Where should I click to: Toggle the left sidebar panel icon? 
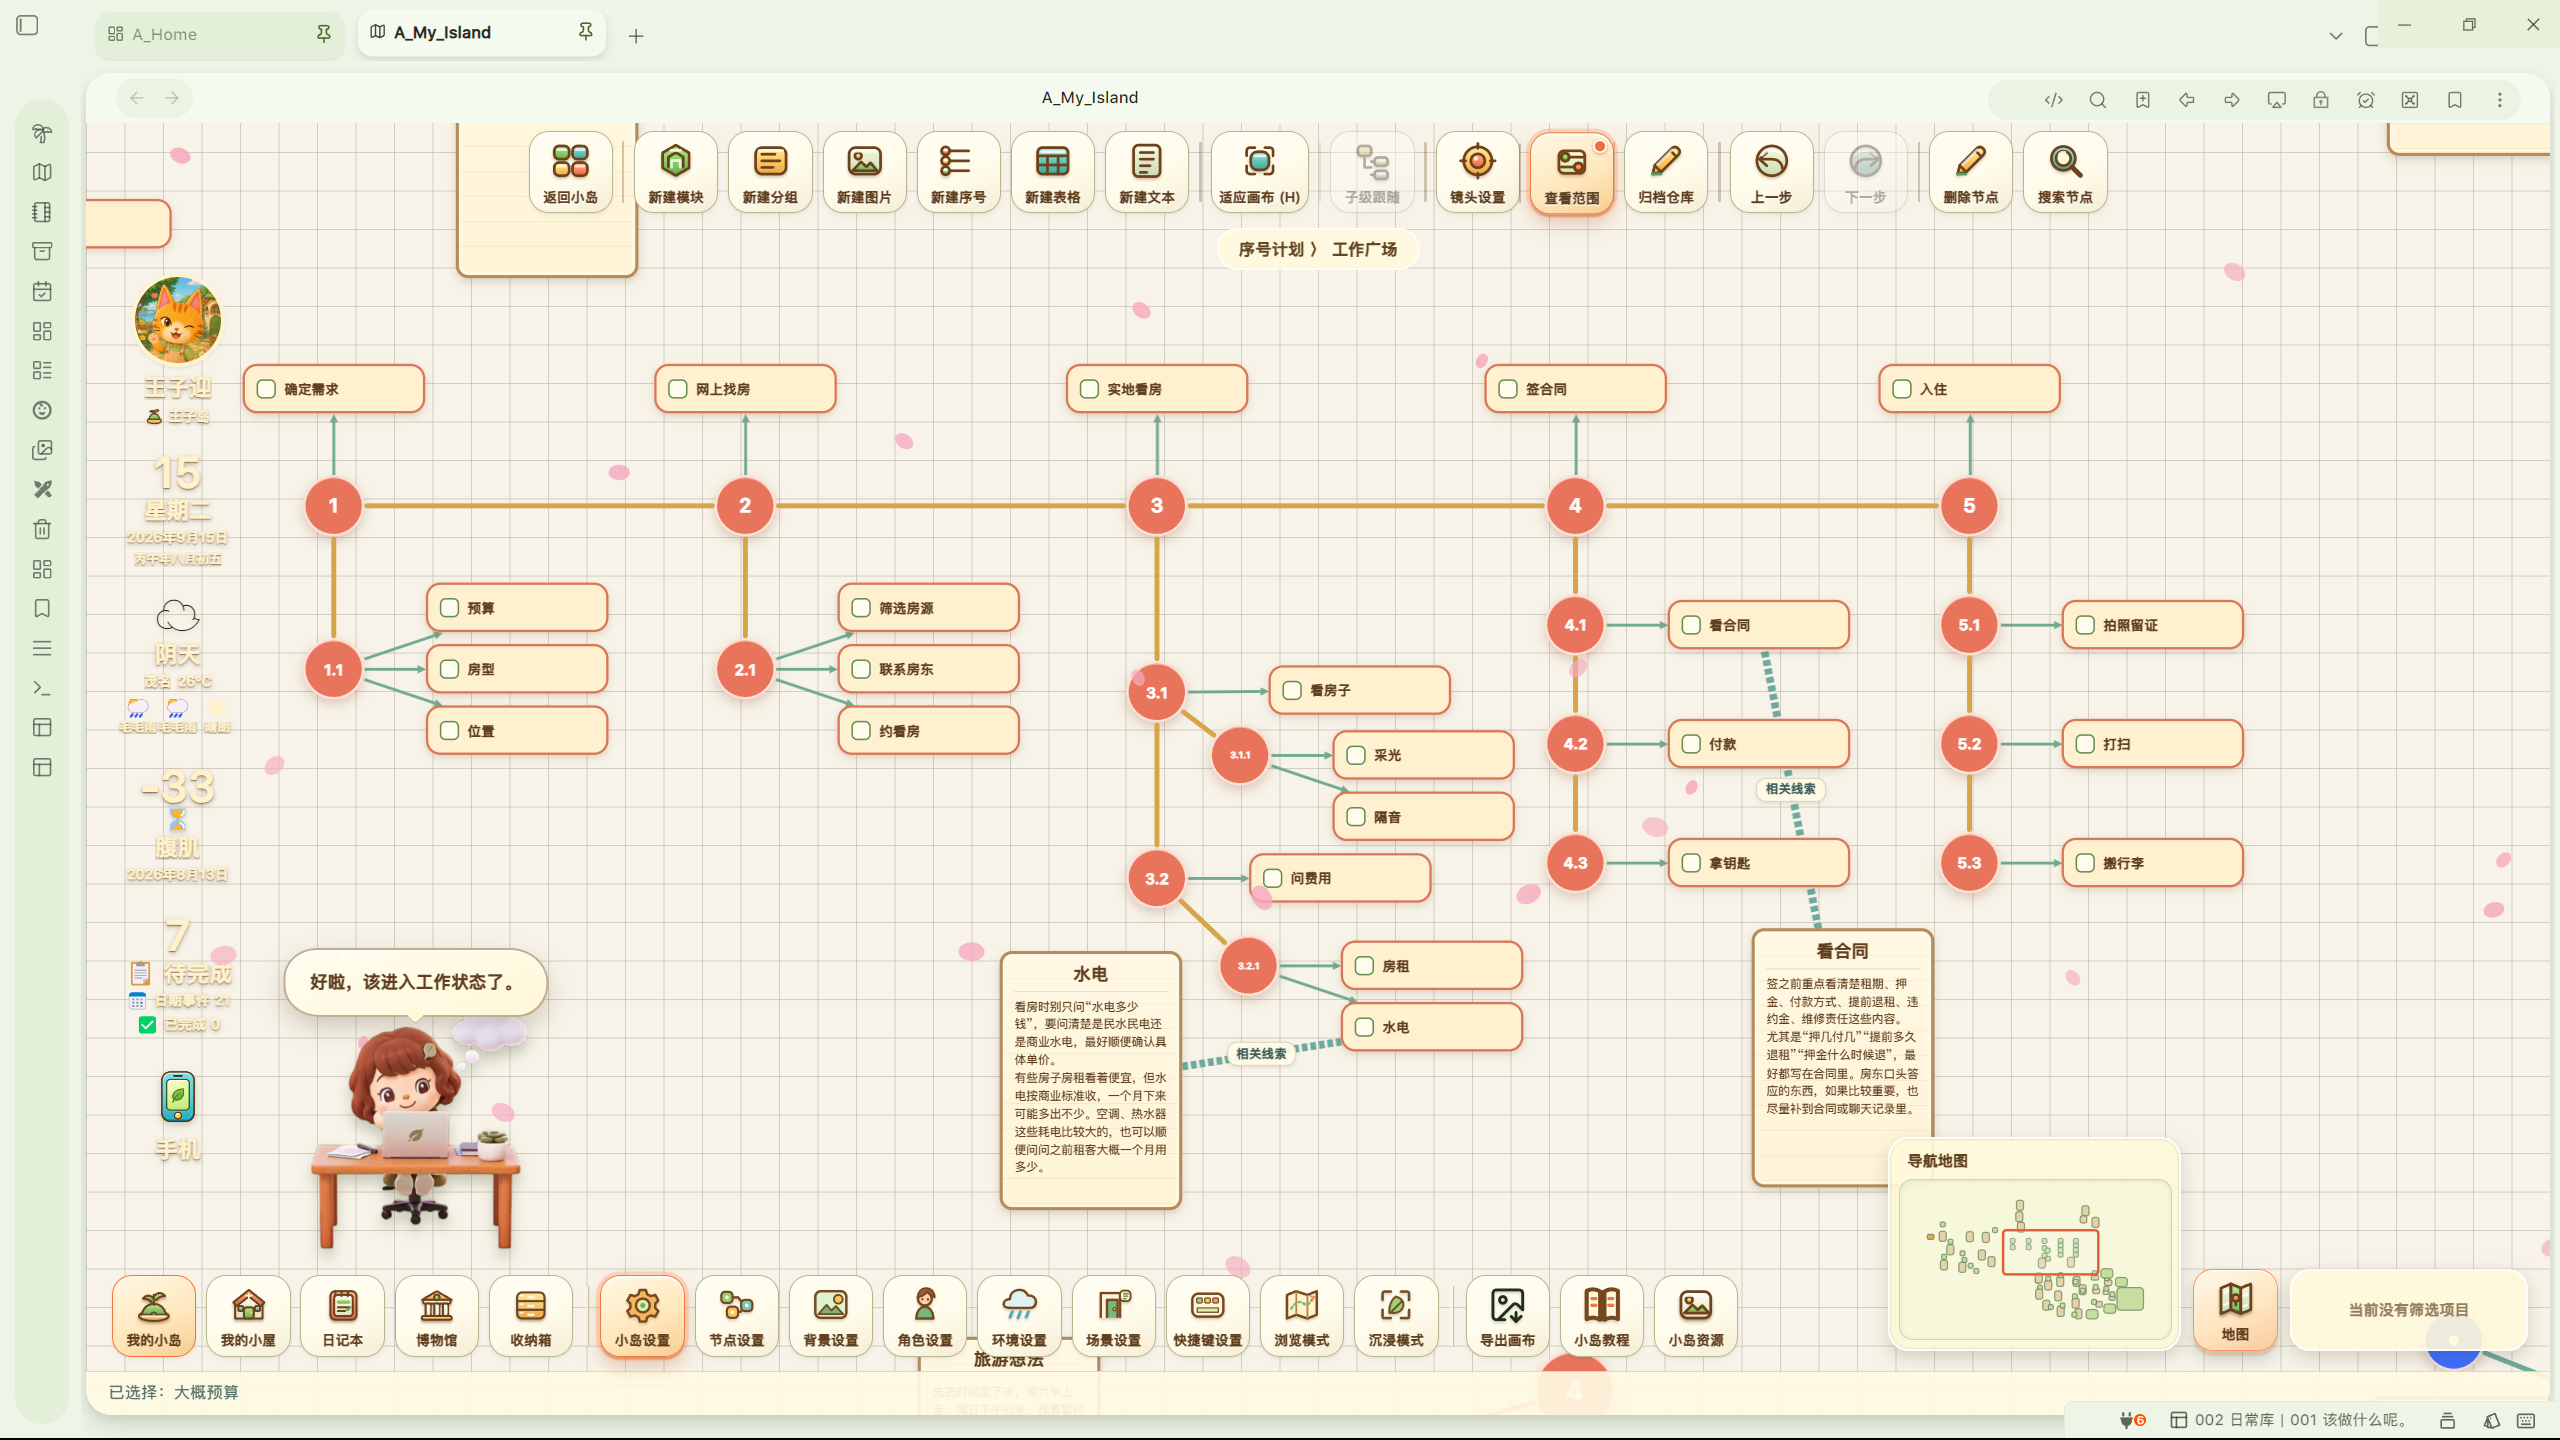[x=28, y=25]
